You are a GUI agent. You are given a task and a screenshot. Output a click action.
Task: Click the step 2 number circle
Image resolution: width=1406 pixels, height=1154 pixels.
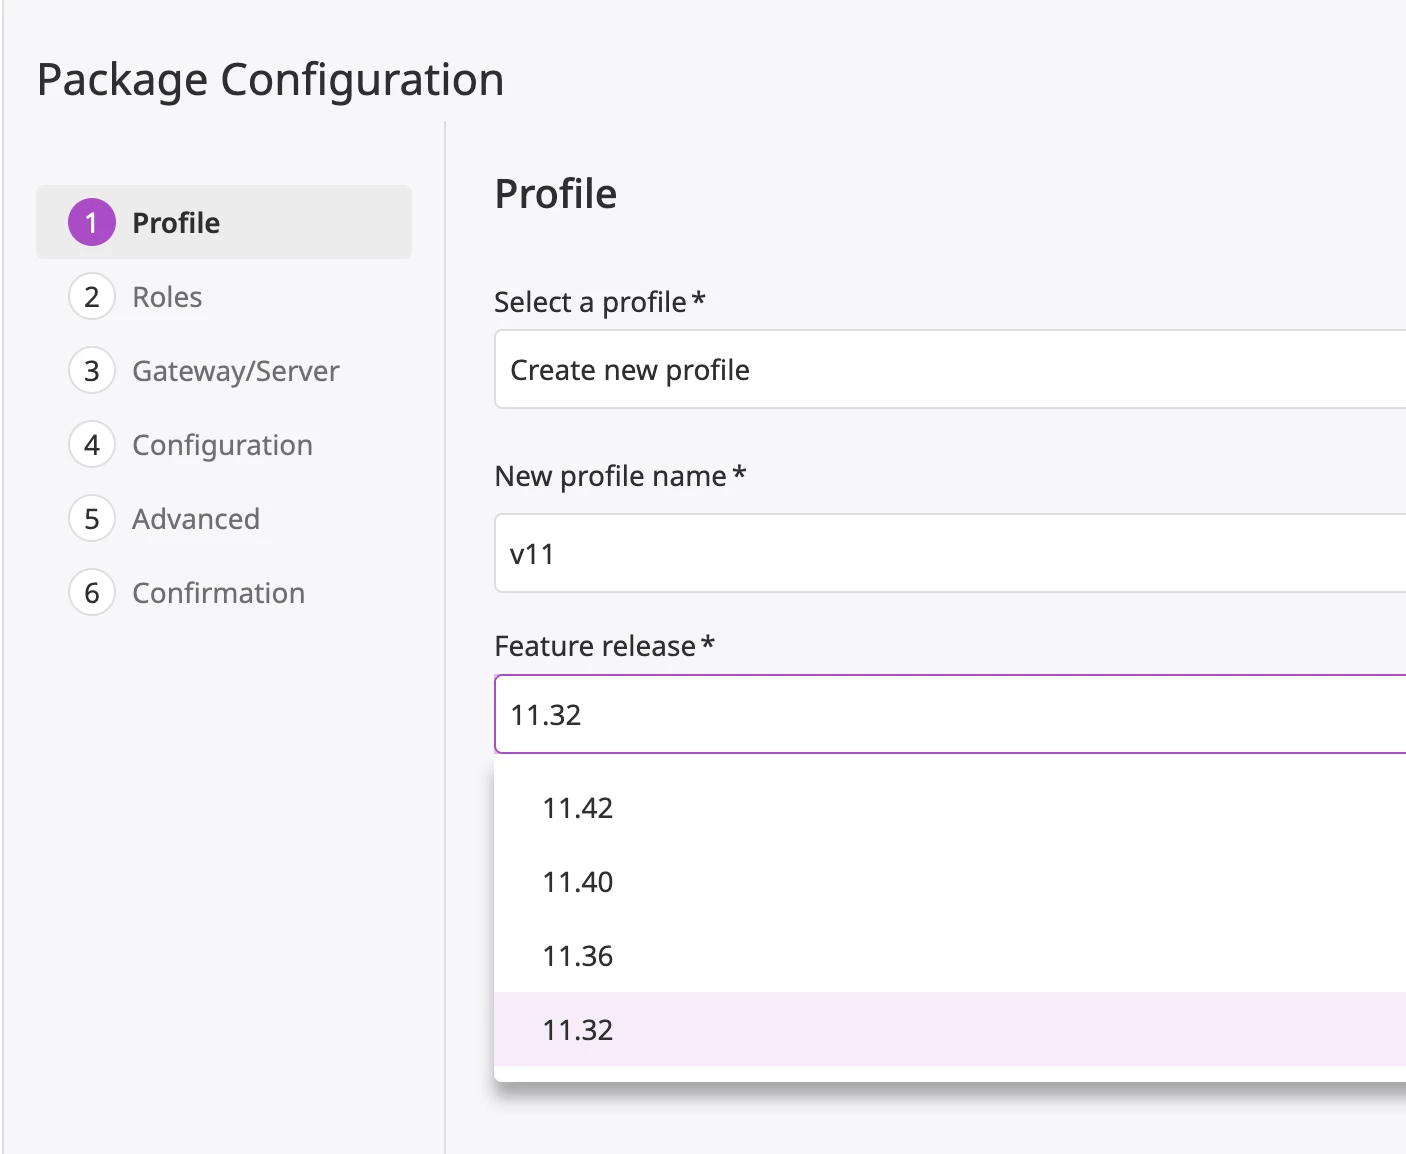click(x=92, y=297)
